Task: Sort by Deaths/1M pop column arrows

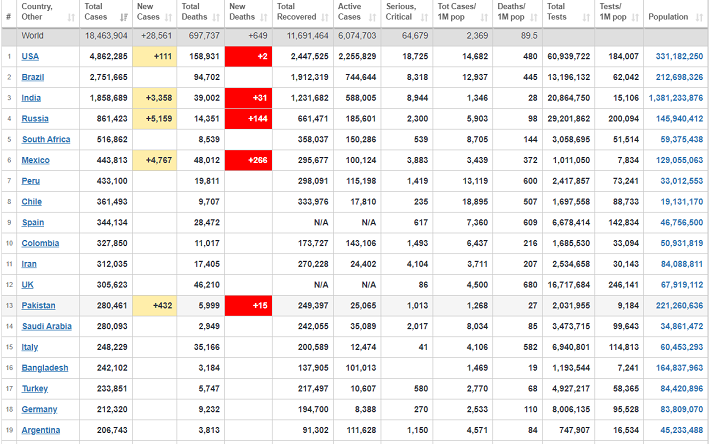Action: [x=534, y=18]
